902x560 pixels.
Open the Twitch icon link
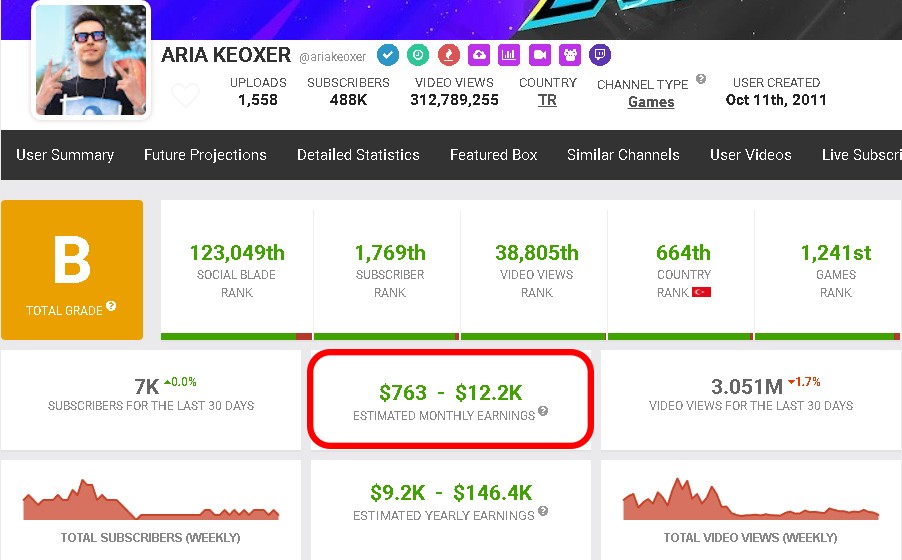(x=600, y=55)
